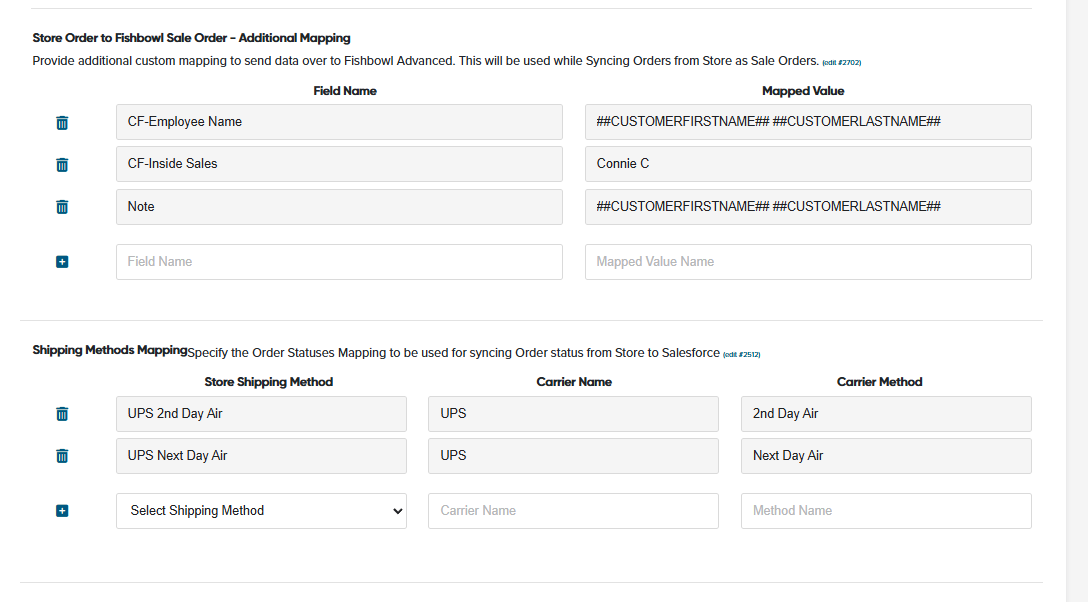Viewport: 1088px width, 602px height.
Task: Select the Note field name box
Action: 339,207
